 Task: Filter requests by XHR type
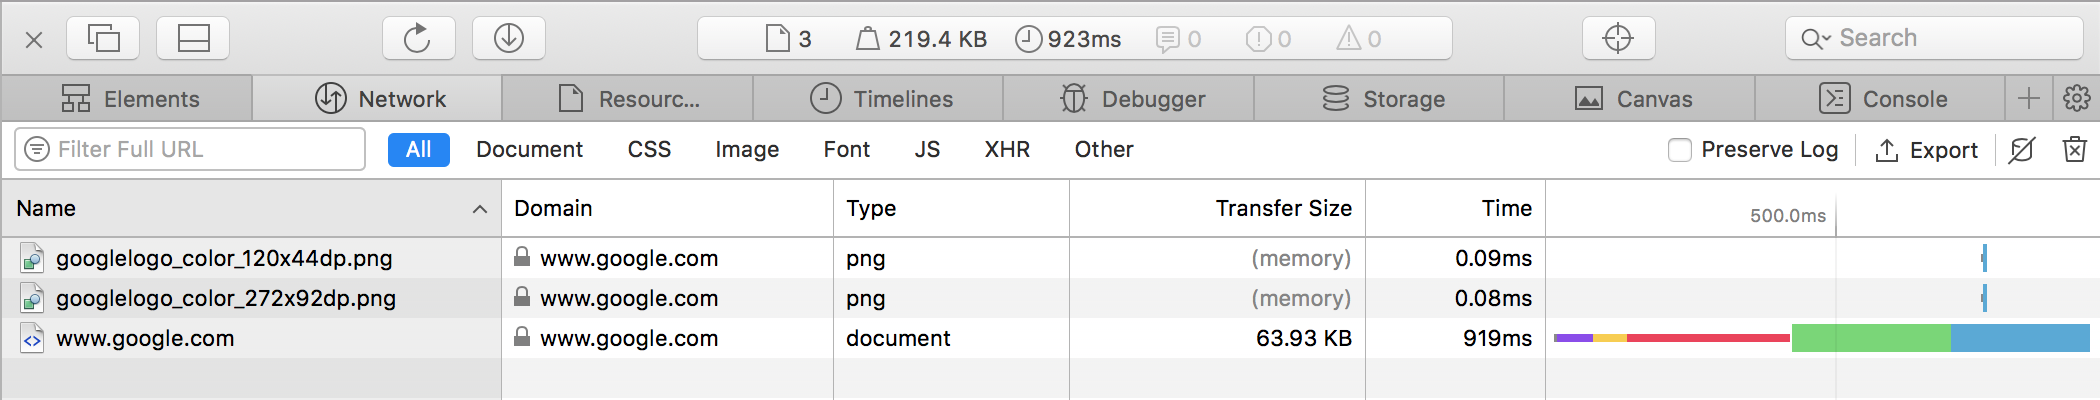pyautogui.click(x=1007, y=150)
